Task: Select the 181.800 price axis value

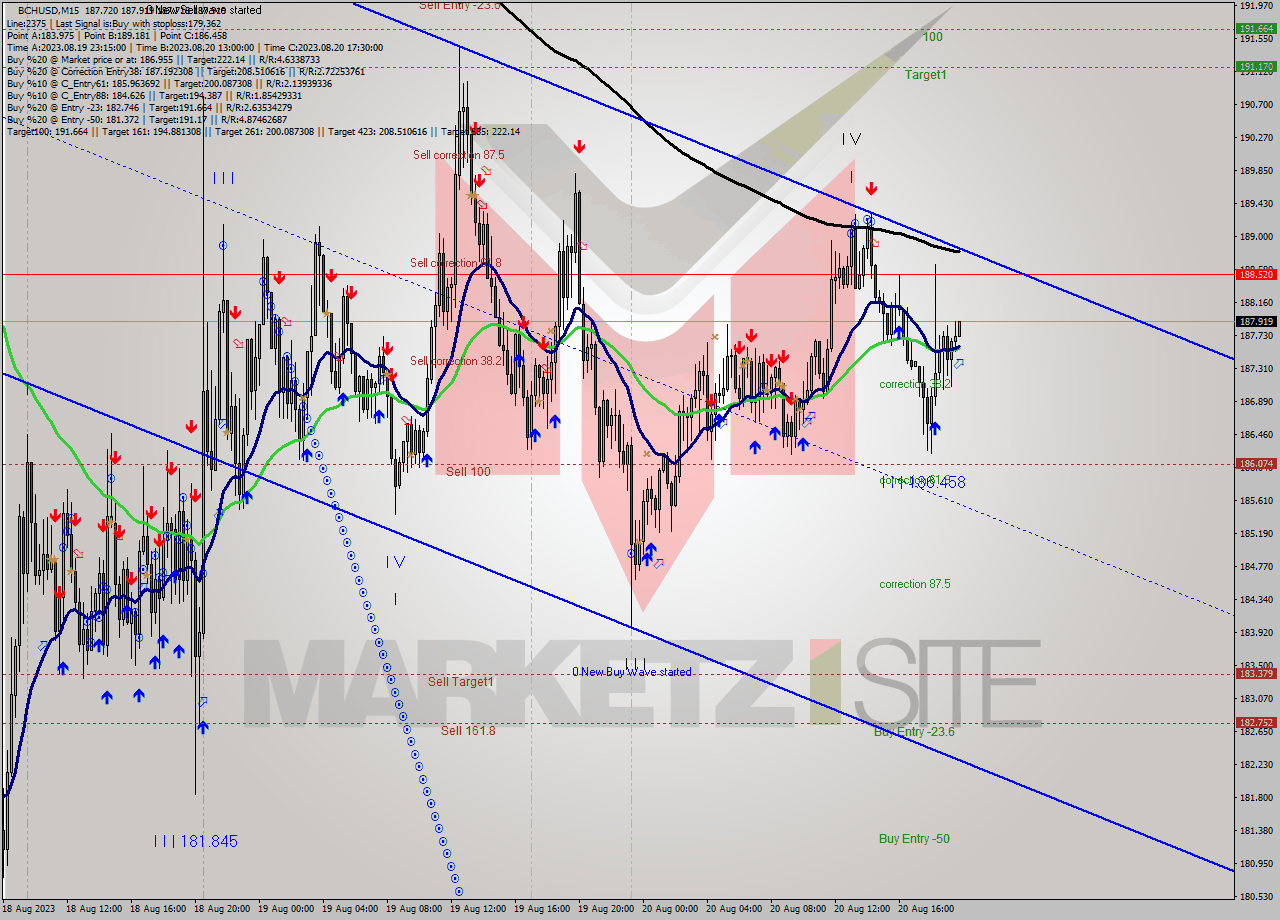Action: pos(1255,797)
